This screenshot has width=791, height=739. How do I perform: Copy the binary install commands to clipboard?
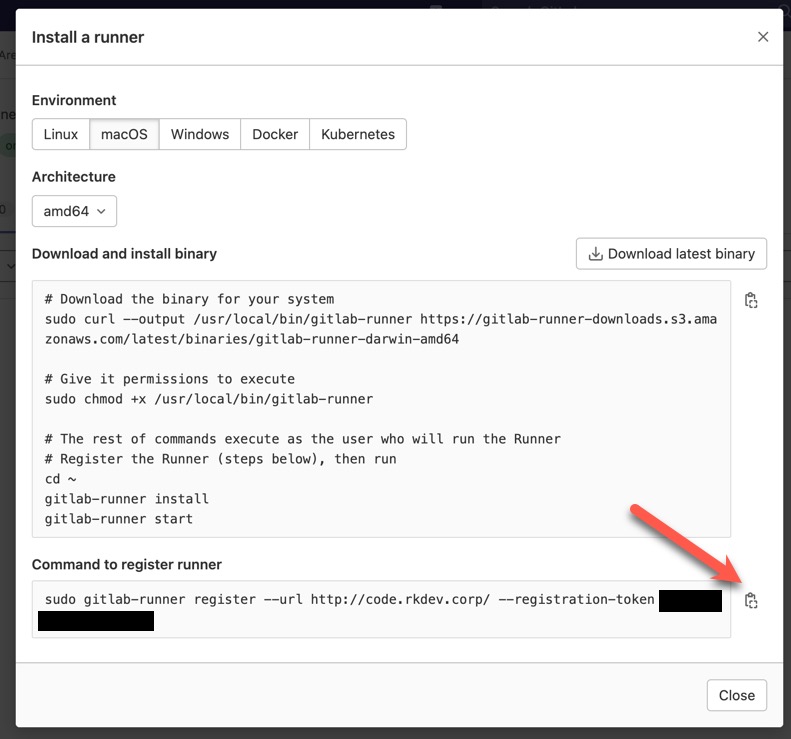pyautogui.click(x=751, y=300)
